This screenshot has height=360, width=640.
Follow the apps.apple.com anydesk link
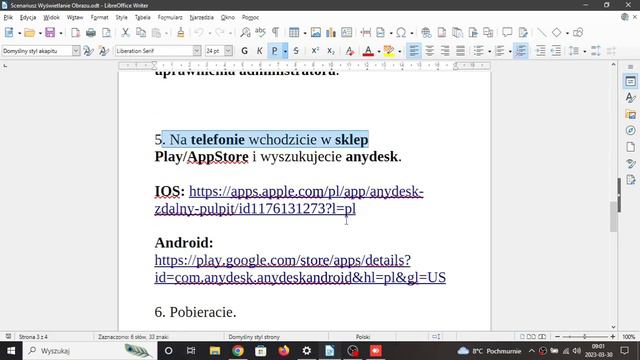pyautogui.click(x=289, y=200)
